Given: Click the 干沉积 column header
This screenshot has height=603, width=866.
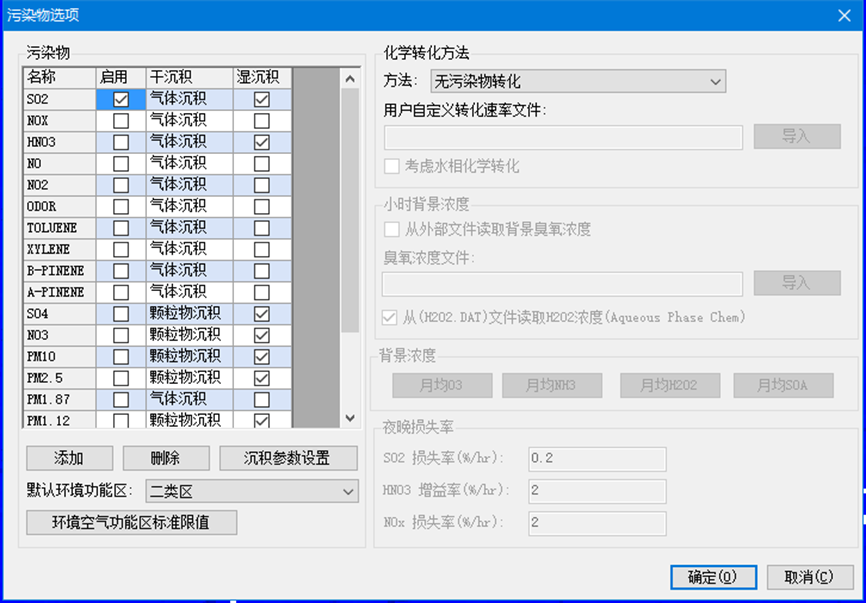Looking at the screenshot, I should pyautogui.click(x=189, y=77).
